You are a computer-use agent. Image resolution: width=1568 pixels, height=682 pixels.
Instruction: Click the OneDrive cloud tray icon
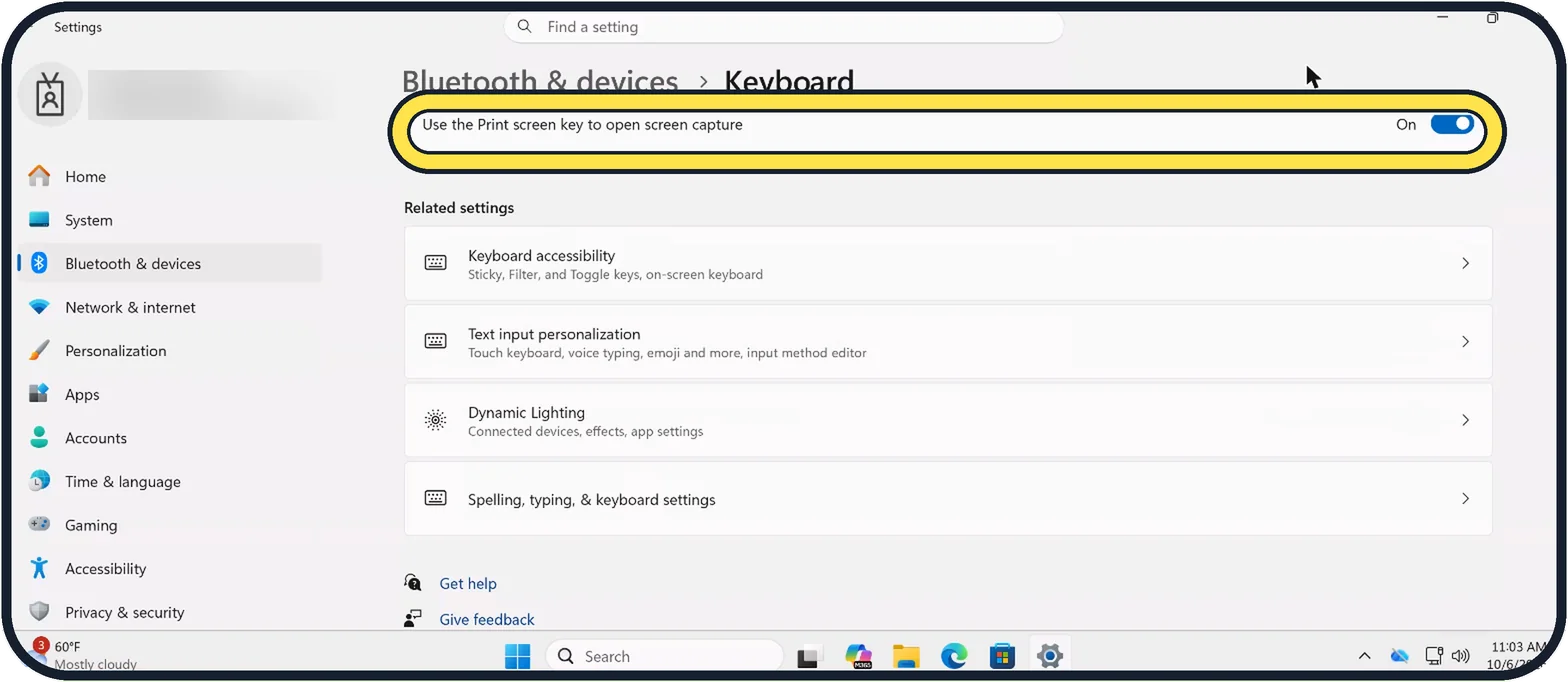[x=1399, y=656]
